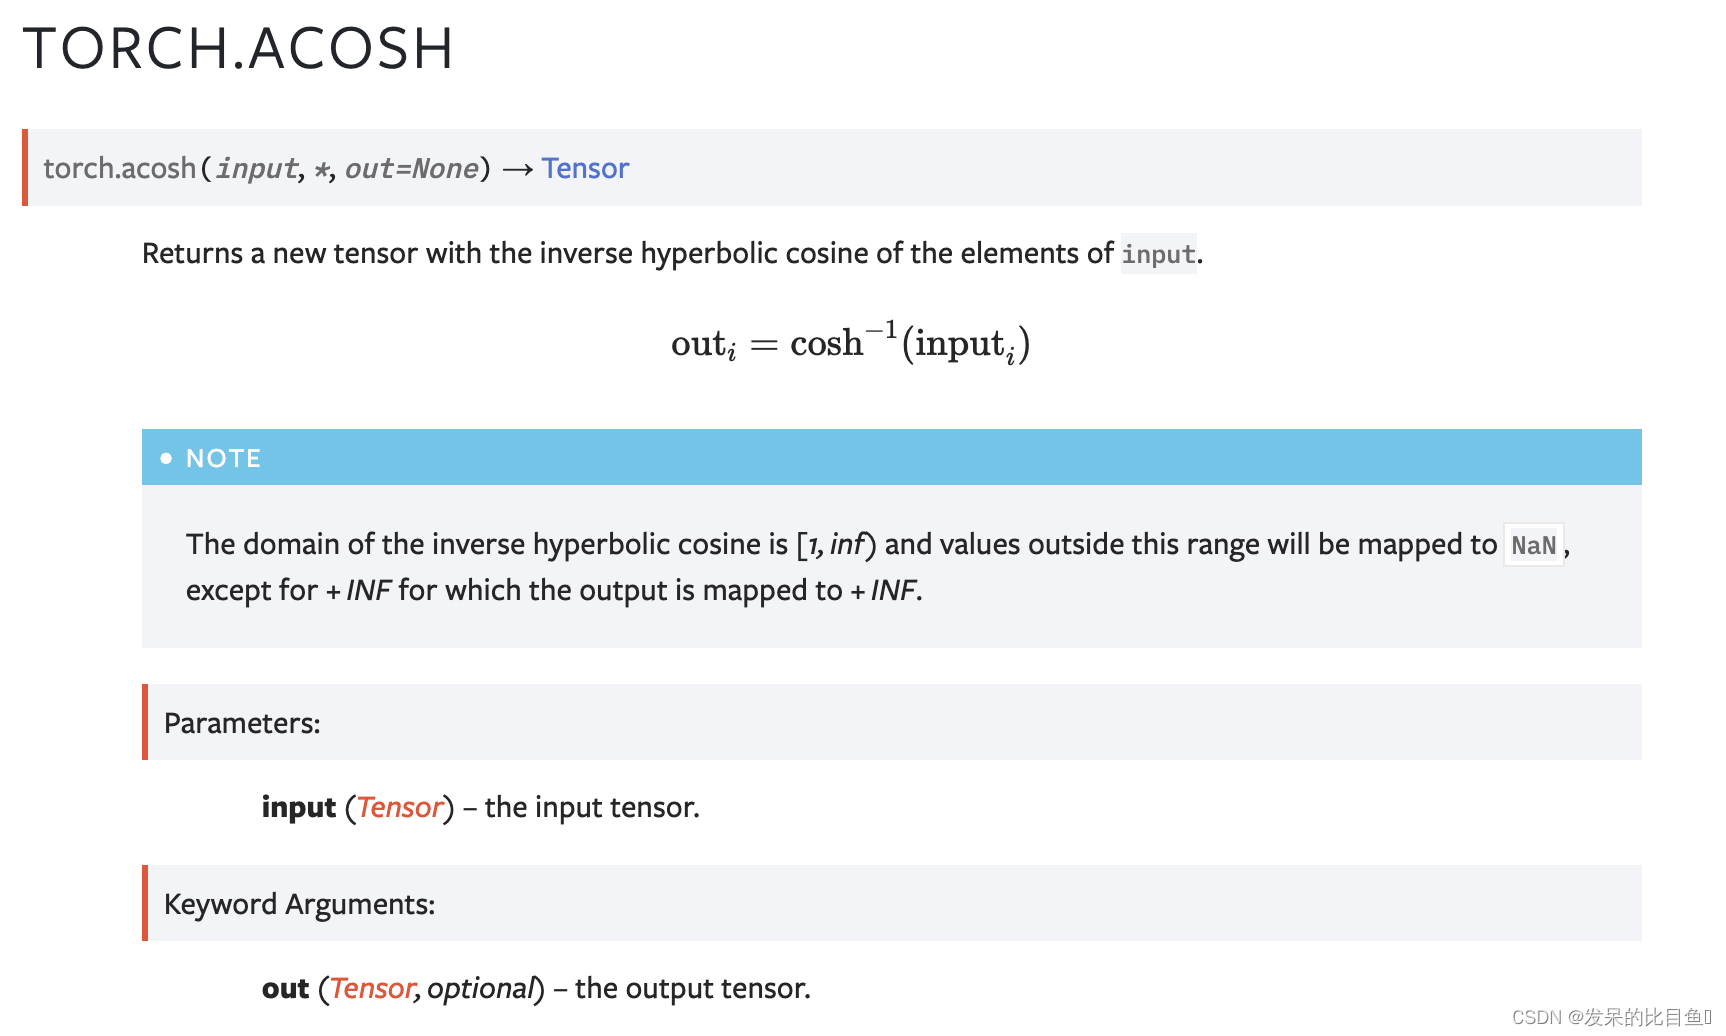Click the CSDN watermark text

[1612, 1017]
